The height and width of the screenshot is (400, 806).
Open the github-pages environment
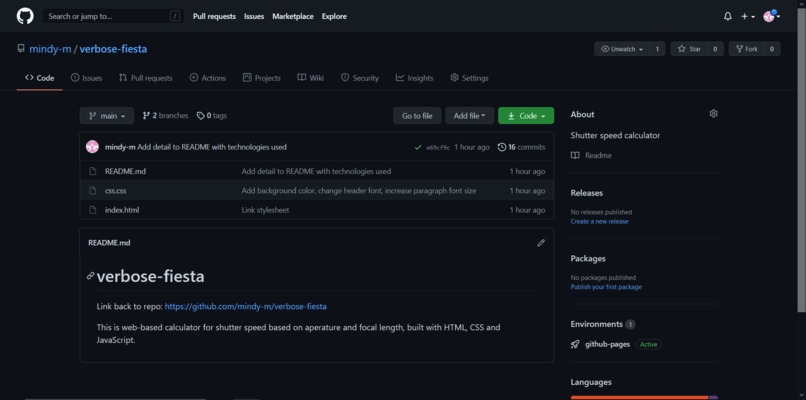click(608, 344)
